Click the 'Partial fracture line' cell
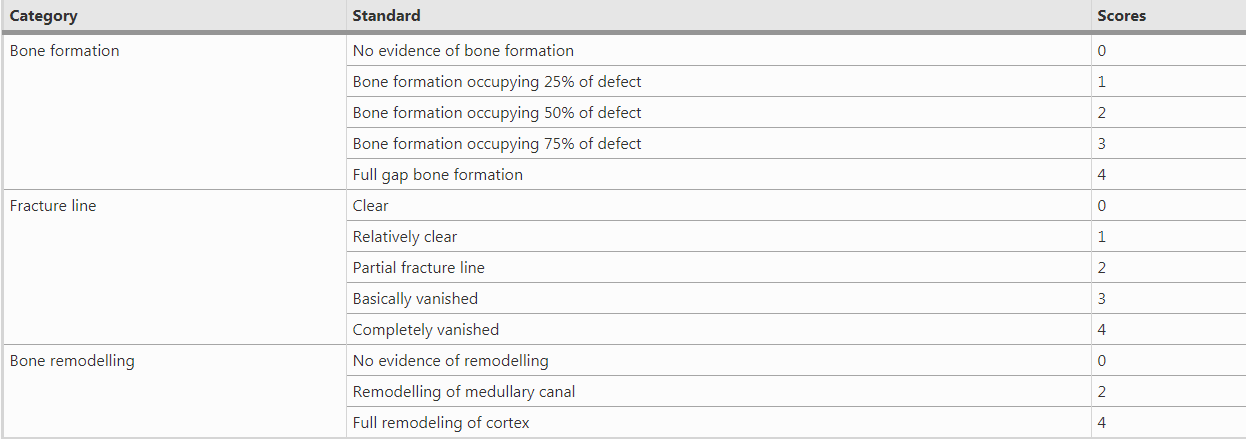Screen dimensions: 1246x439 point(419,268)
